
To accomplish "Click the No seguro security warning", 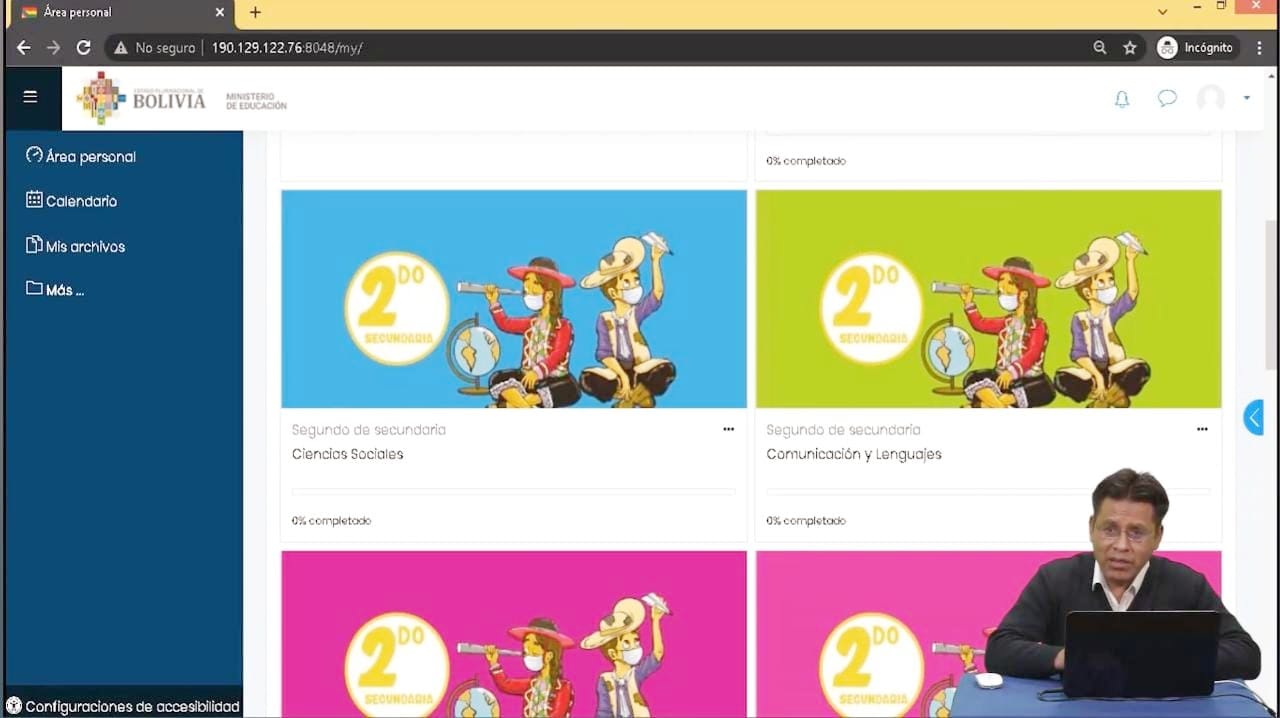I will click(x=154, y=47).
